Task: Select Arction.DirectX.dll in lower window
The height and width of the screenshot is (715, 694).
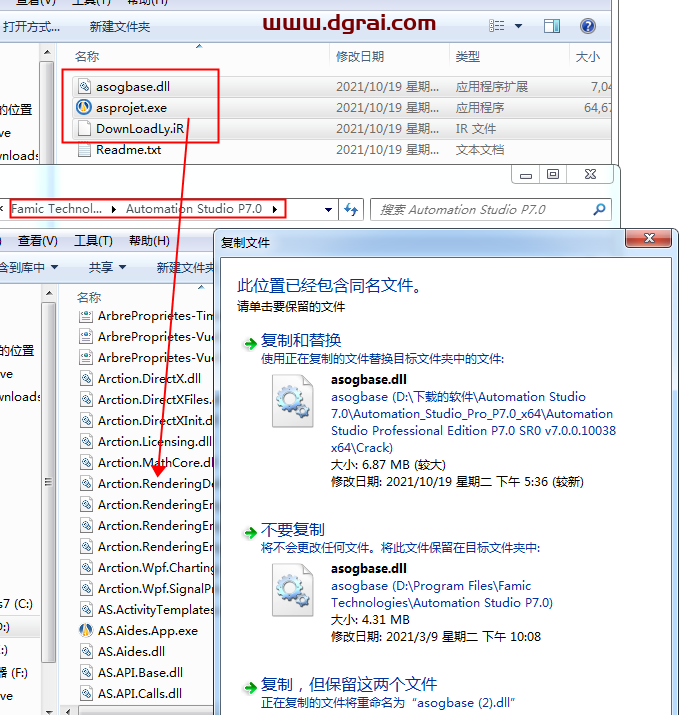Action: coord(149,378)
